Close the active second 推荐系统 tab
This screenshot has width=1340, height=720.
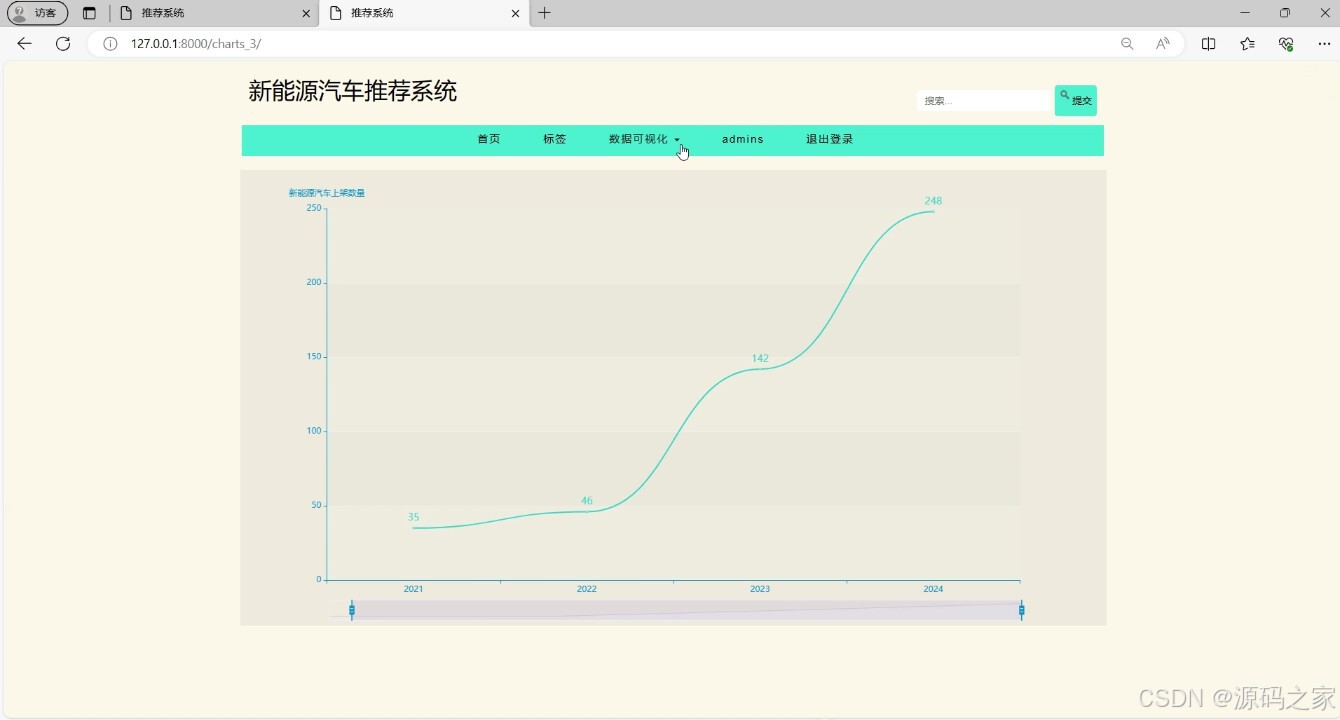pos(516,13)
